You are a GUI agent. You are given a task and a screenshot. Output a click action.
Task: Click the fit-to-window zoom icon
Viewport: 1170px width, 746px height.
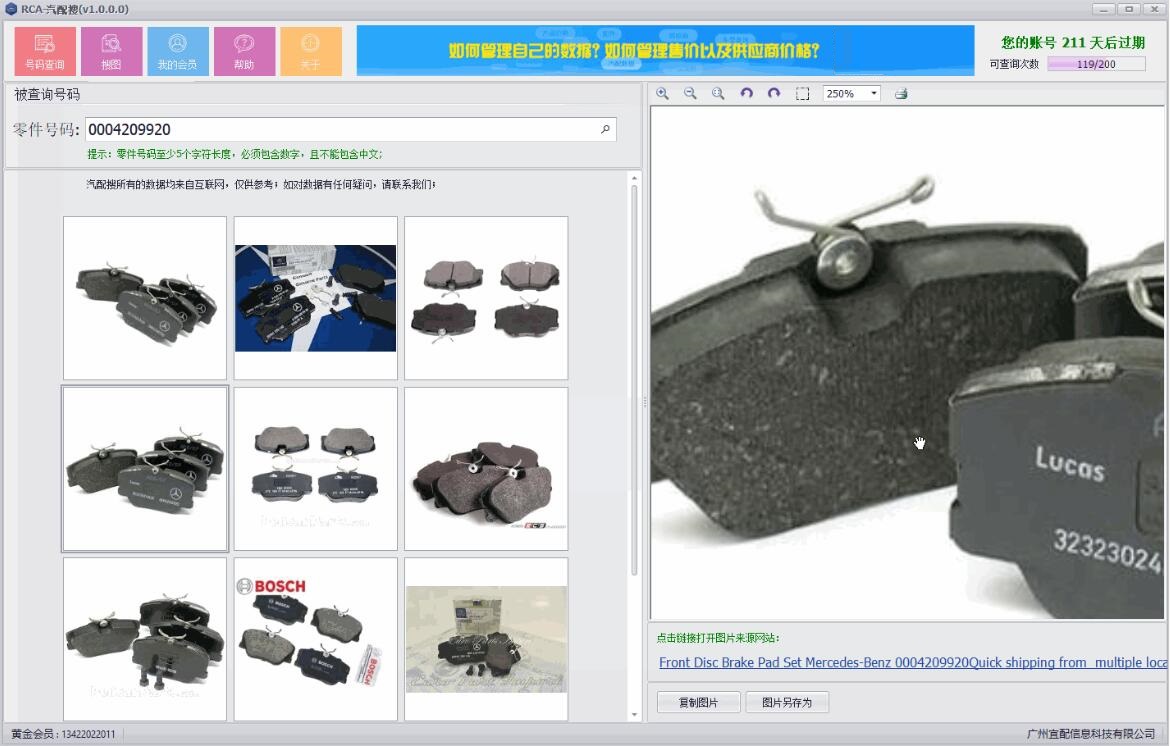718,93
